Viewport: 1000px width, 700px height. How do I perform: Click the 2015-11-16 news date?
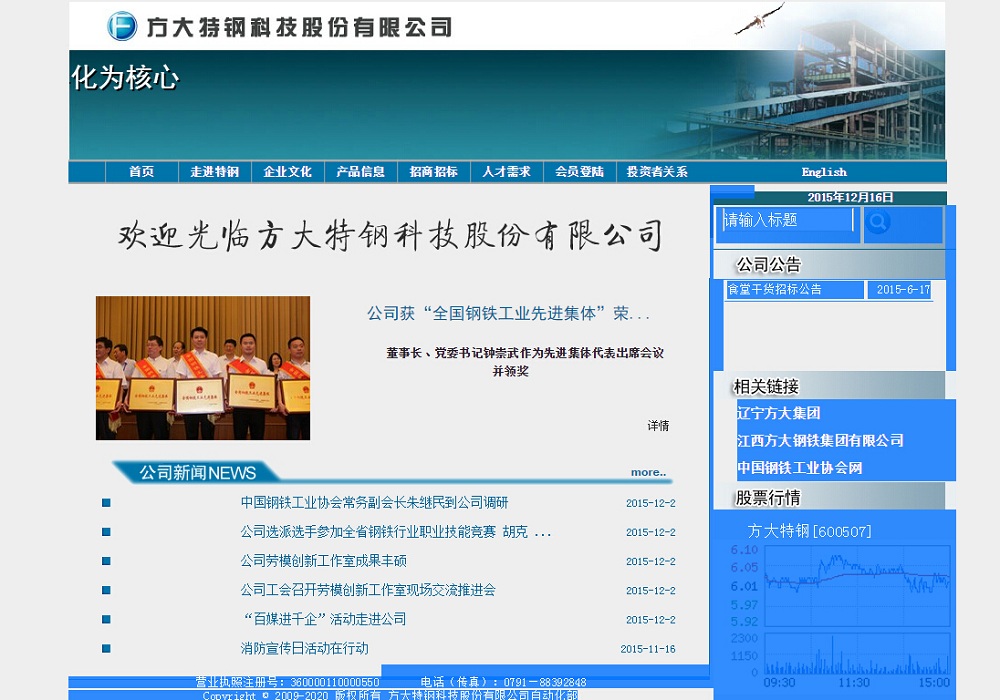click(648, 649)
